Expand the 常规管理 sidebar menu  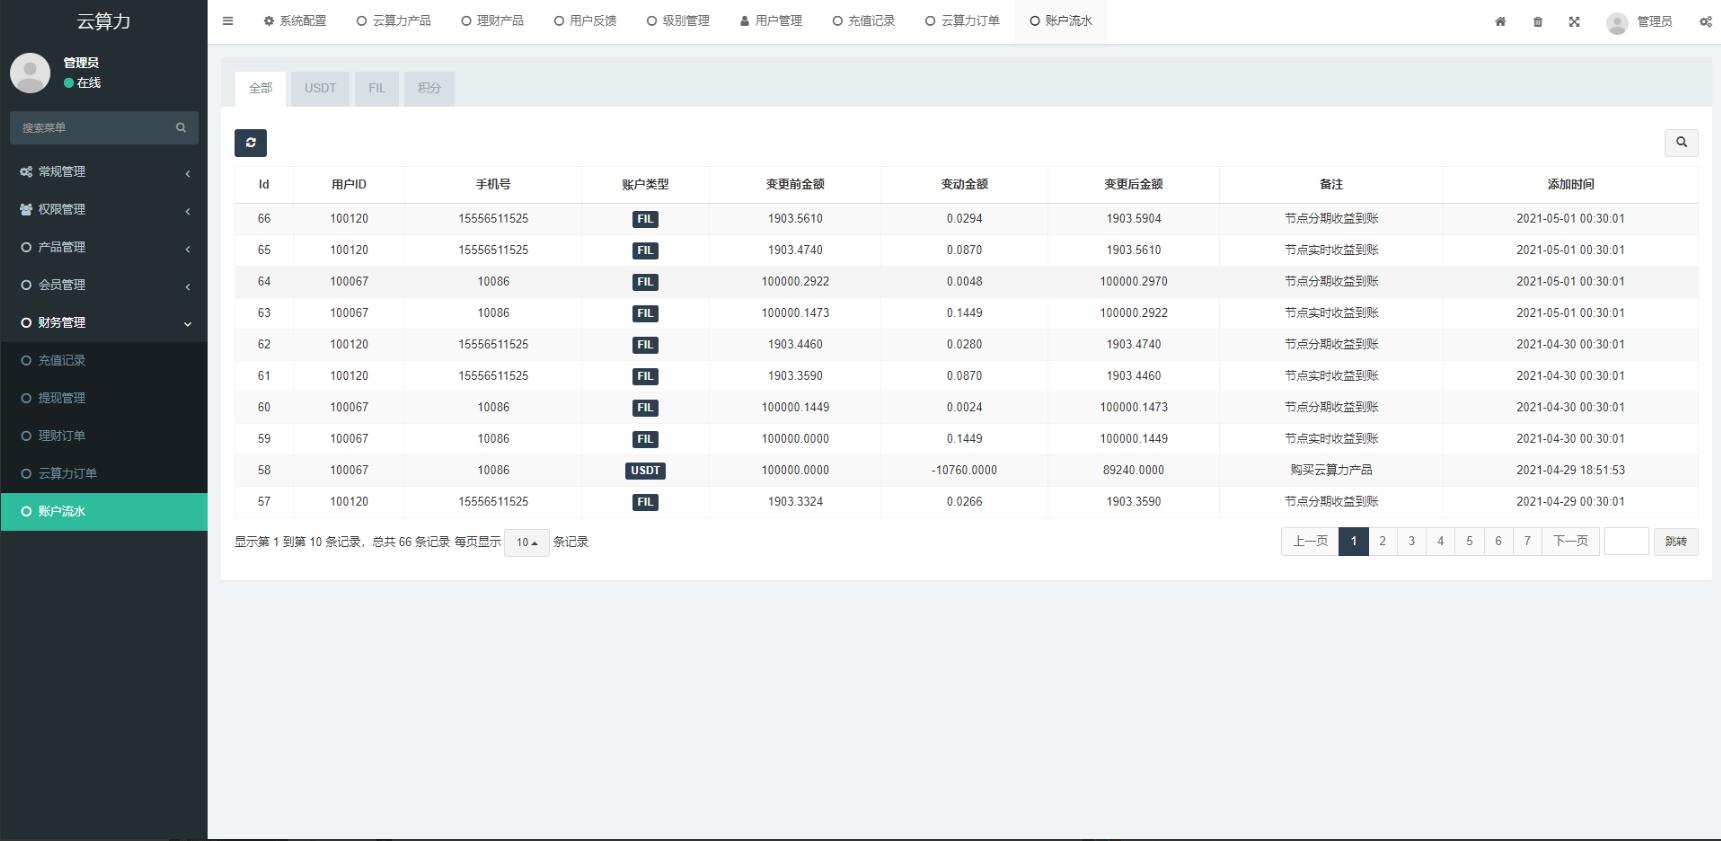tap(104, 172)
